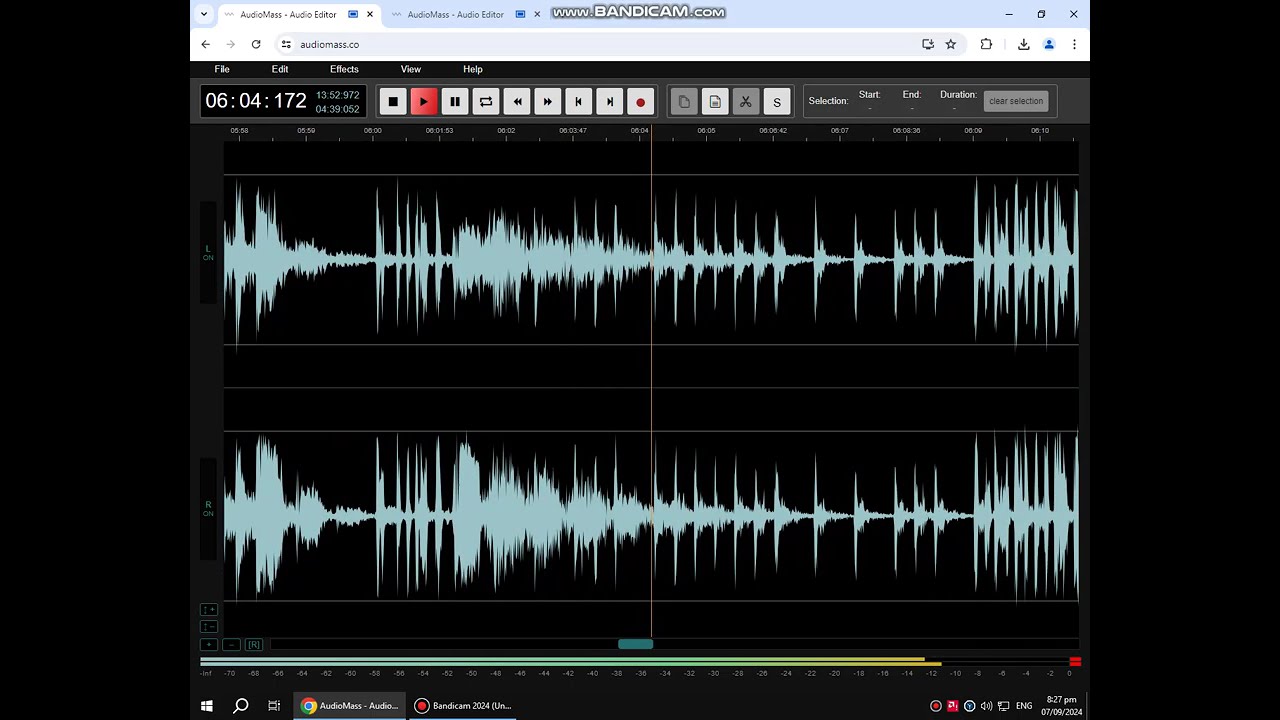The width and height of the screenshot is (1280, 720).
Task: Open Chrome three-dot menu
Action: (1074, 44)
